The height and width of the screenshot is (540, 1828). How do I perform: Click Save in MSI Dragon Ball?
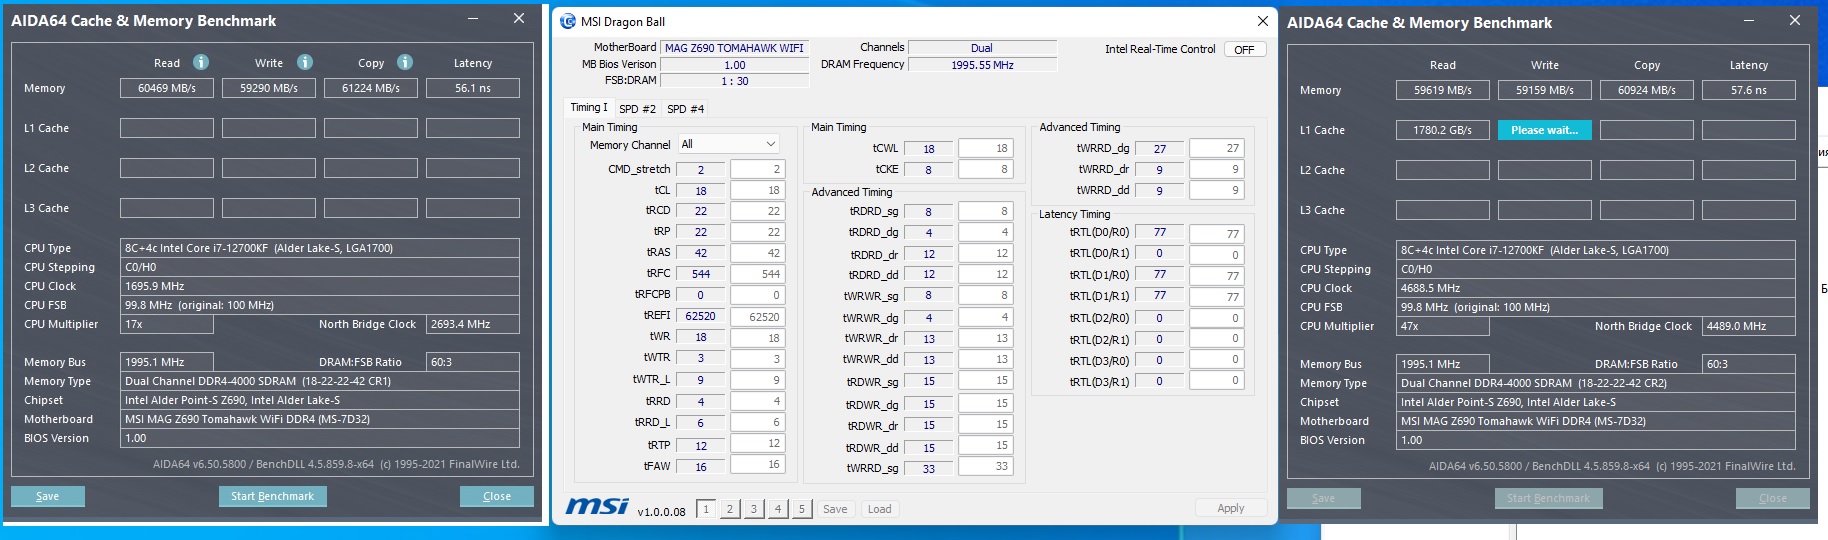click(x=835, y=509)
